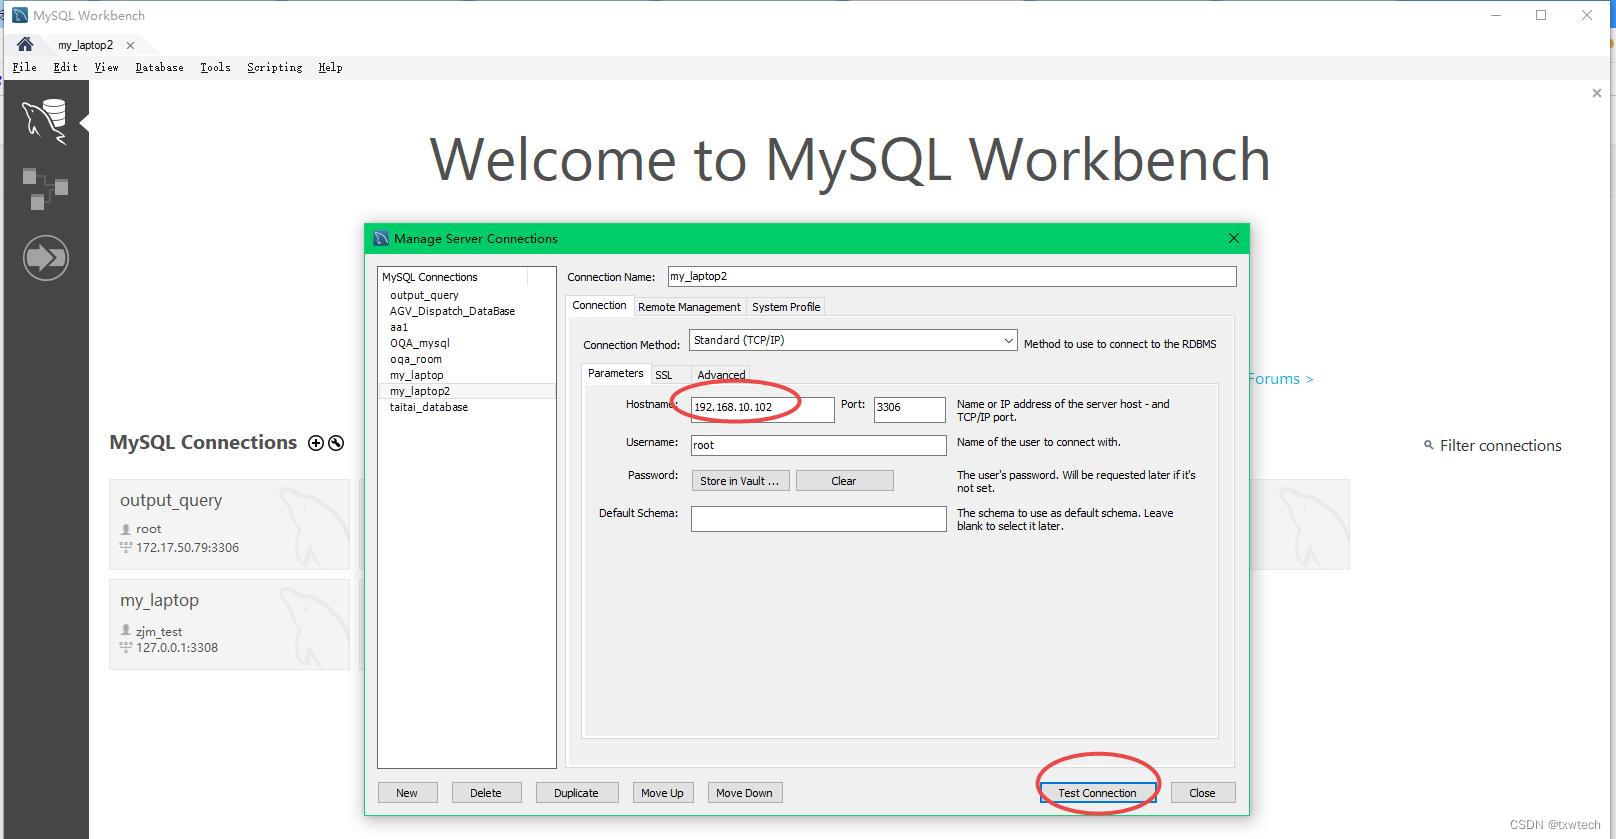Open the home screen tab icon
Screen dimensions: 1616x839
(x=25, y=44)
